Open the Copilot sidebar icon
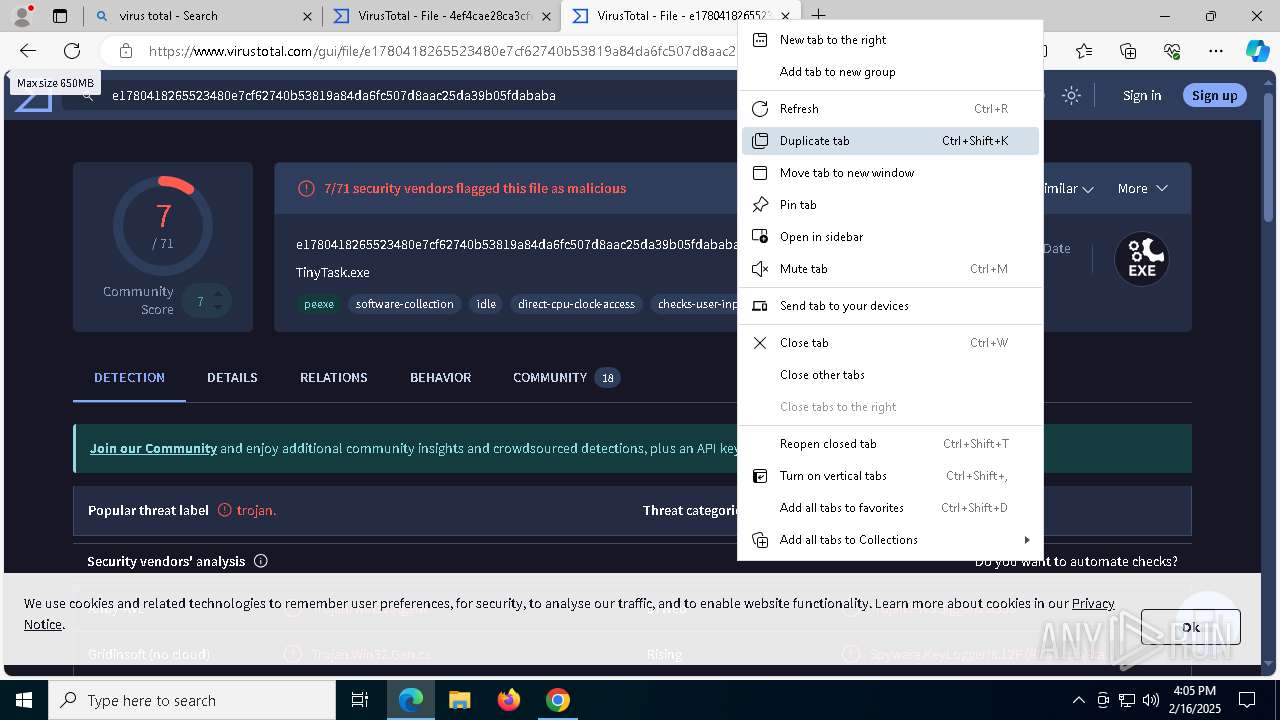1280x720 pixels. (1257, 51)
